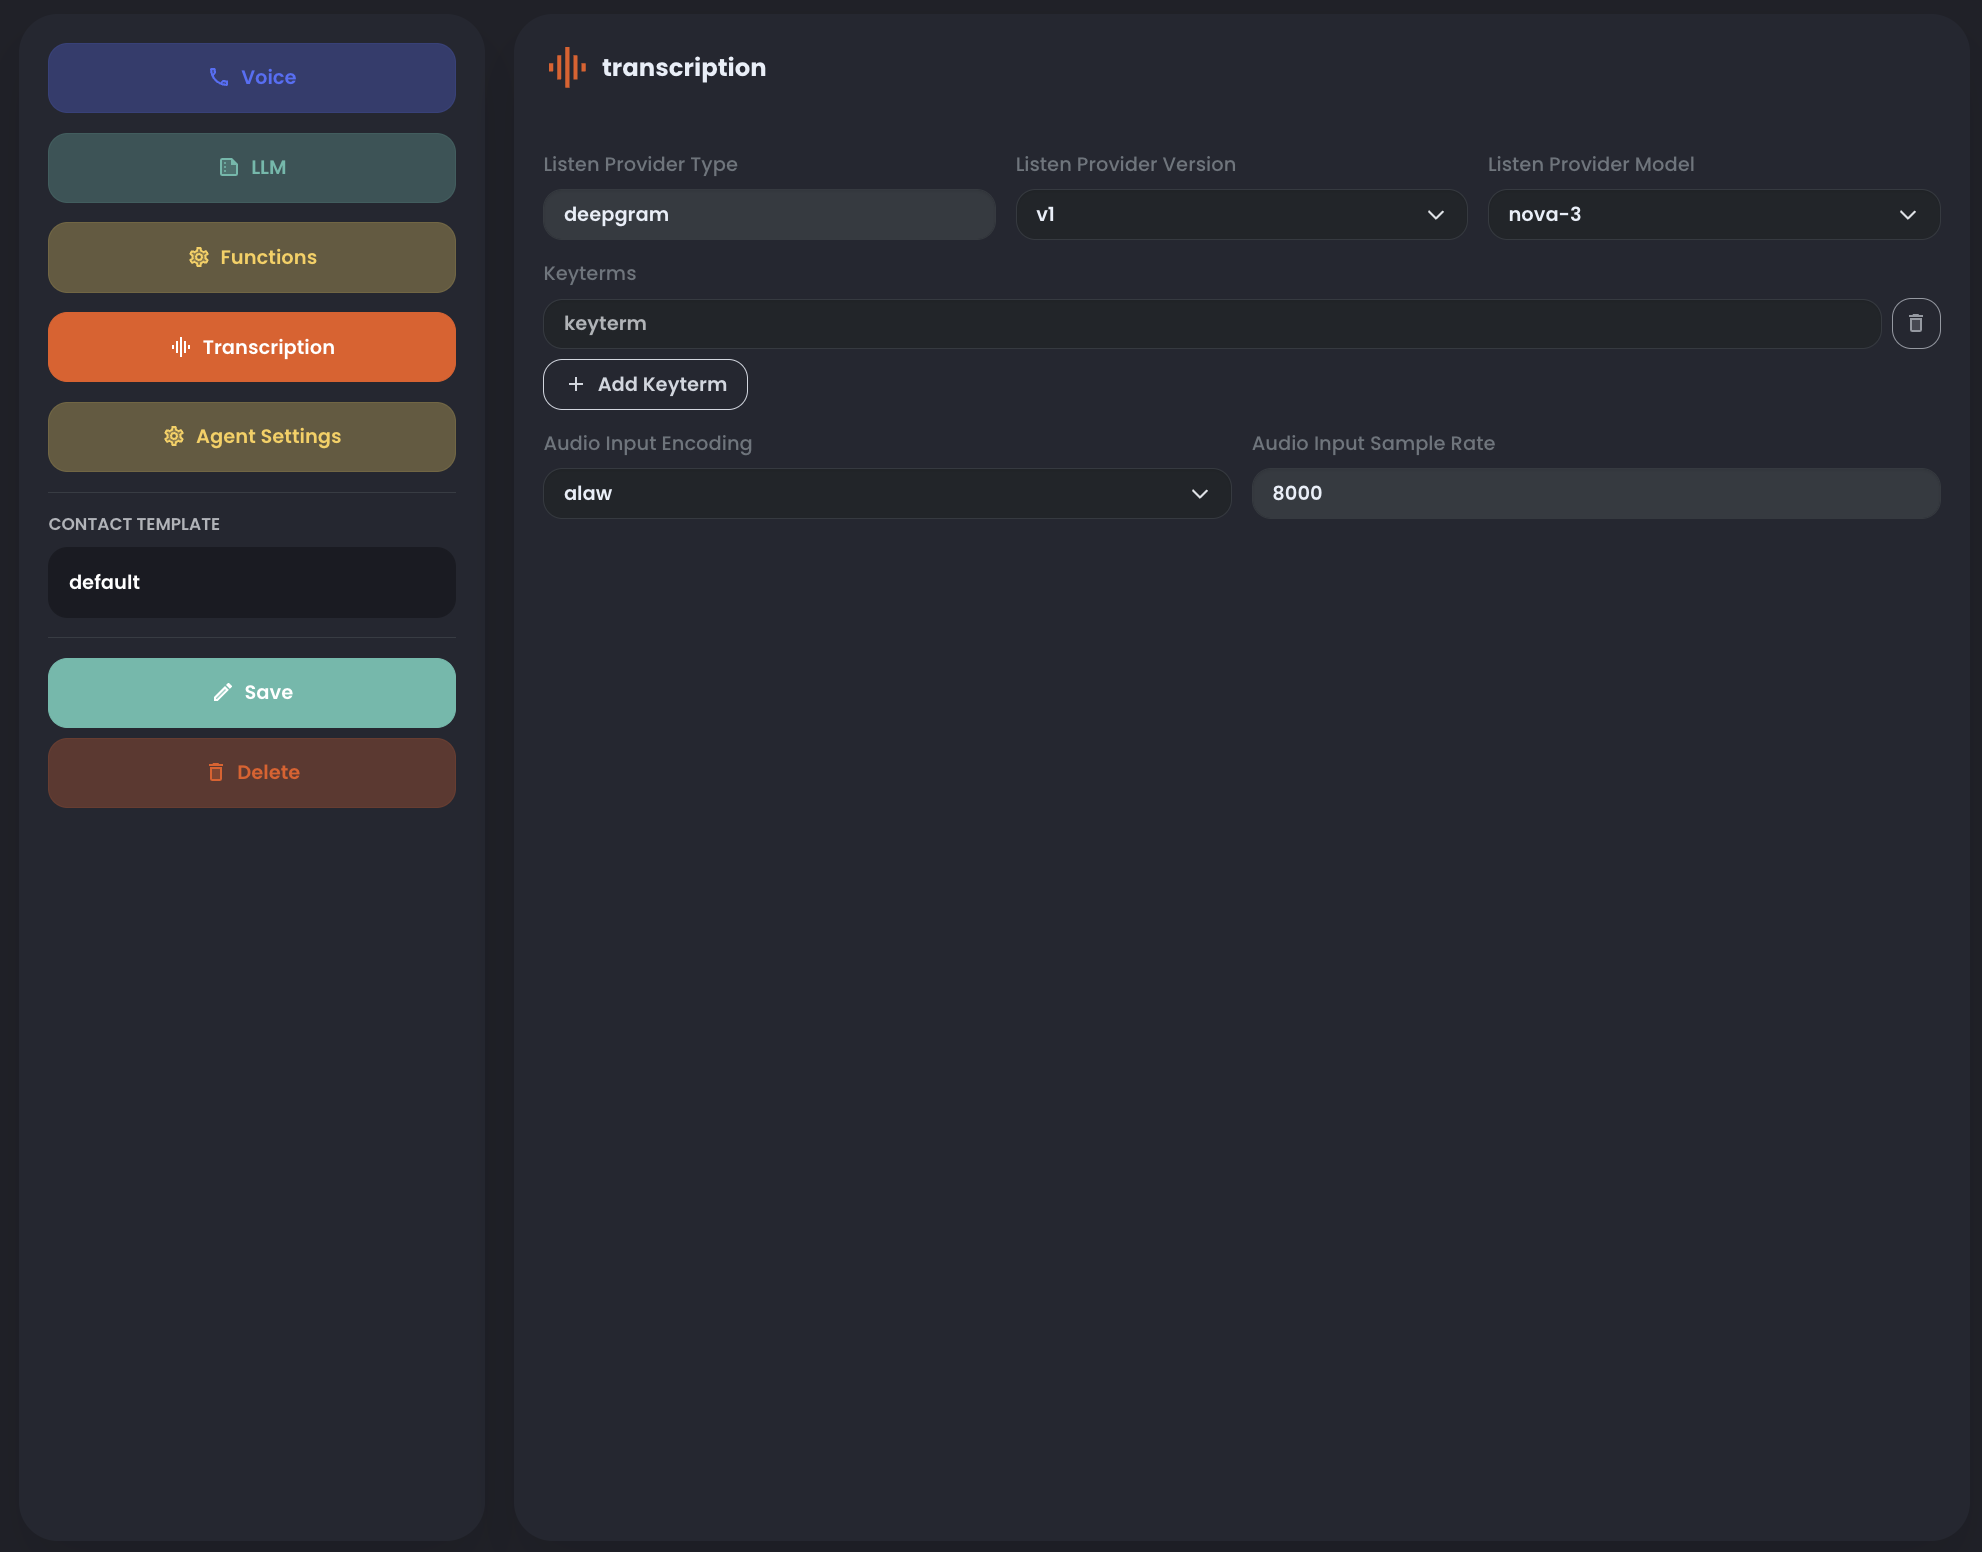Viewport: 1982px width, 1552px height.
Task: Expand Listen Provider Version dropdown
Action: [x=1241, y=215]
